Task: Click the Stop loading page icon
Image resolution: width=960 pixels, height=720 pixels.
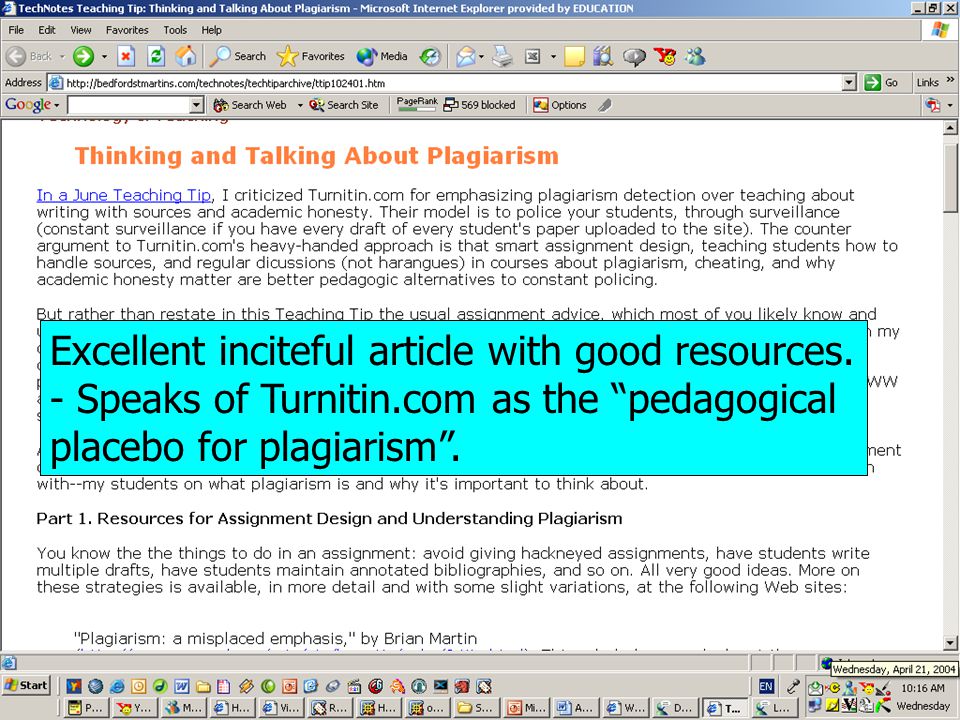Action: (x=126, y=56)
